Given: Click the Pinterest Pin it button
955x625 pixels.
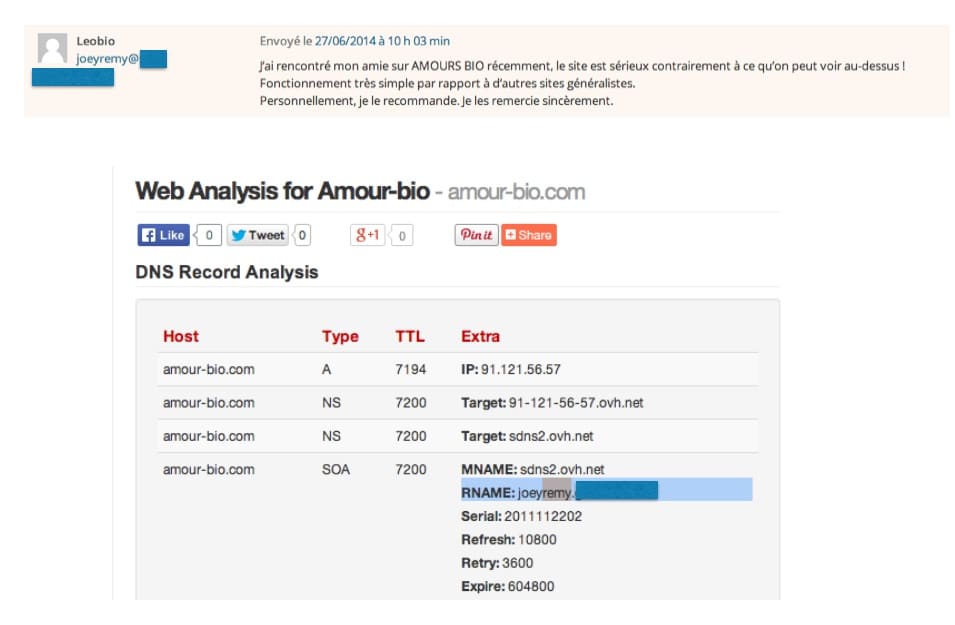Looking at the screenshot, I should 476,235.
